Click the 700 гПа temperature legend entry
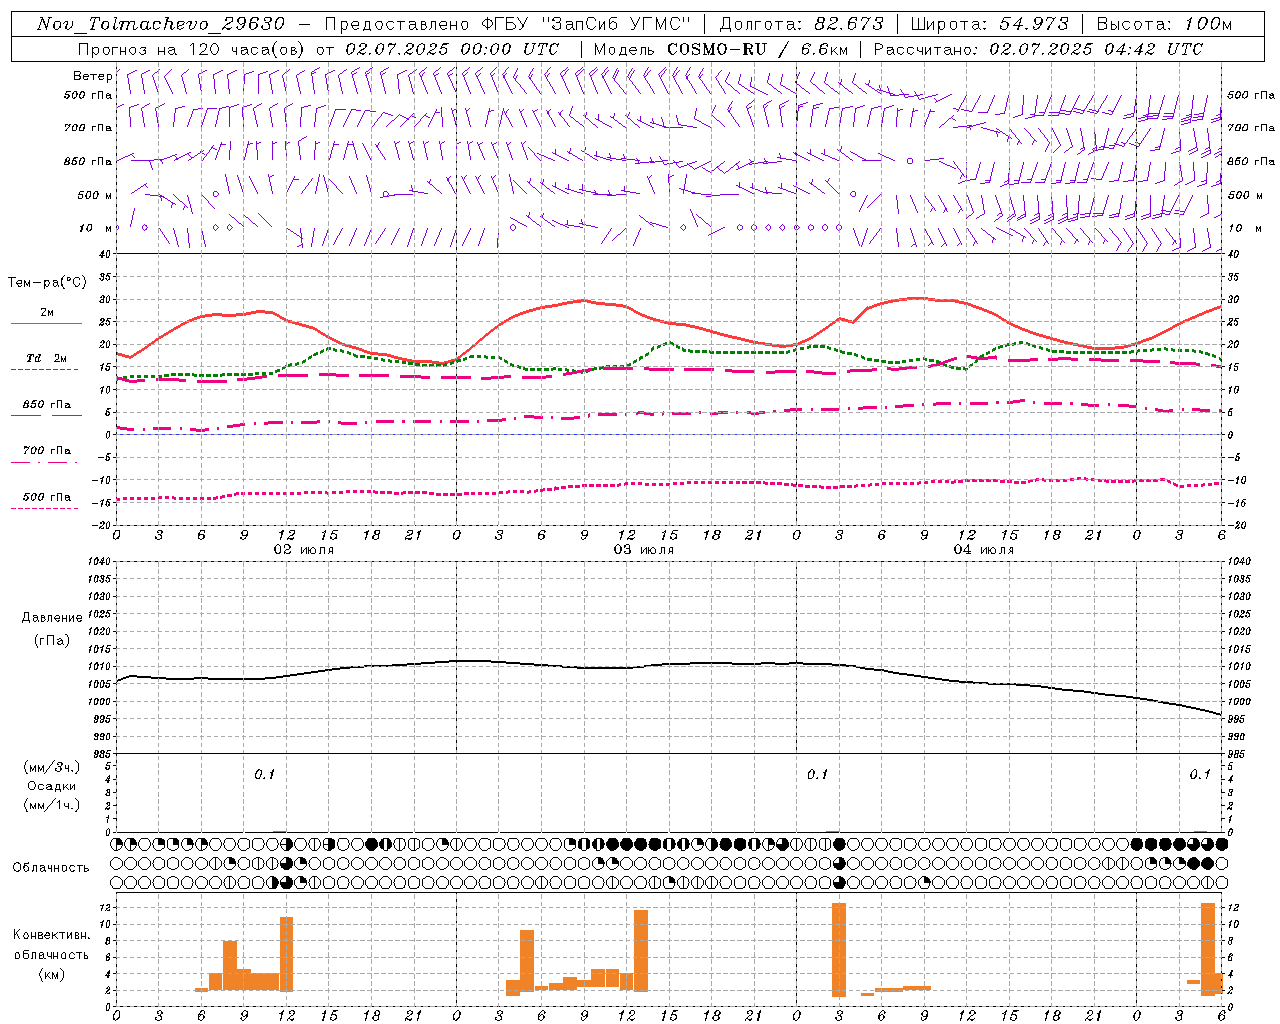This screenshot has width=1280, height=1024. (47, 451)
